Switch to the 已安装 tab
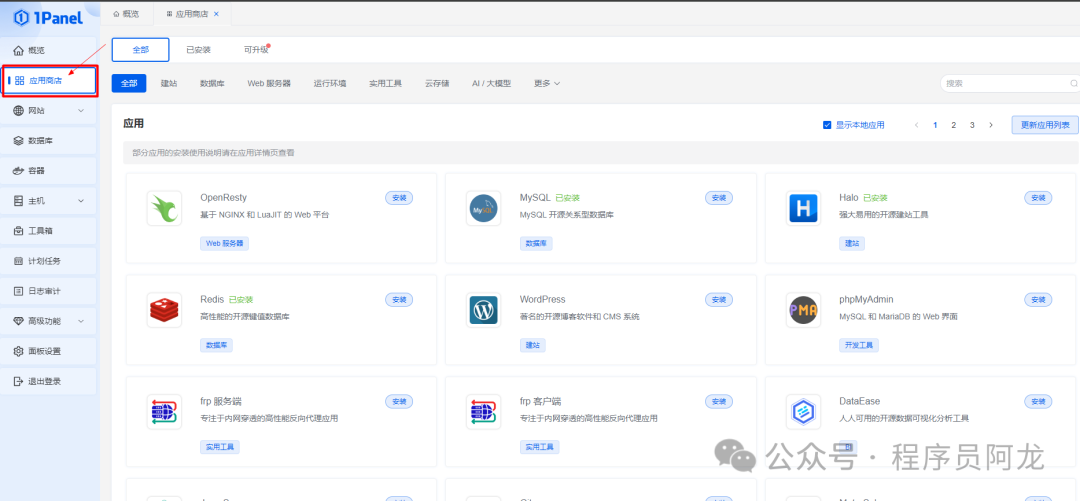 (x=198, y=49)
